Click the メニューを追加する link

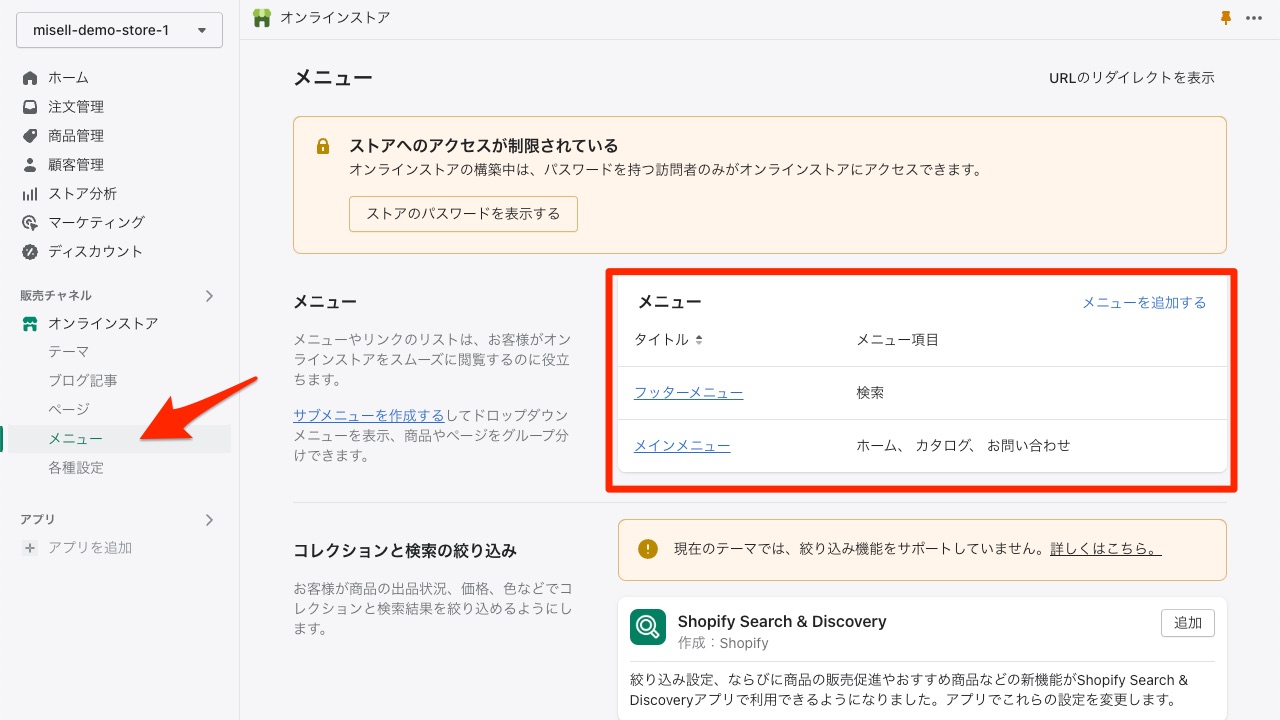point(1144,303)
